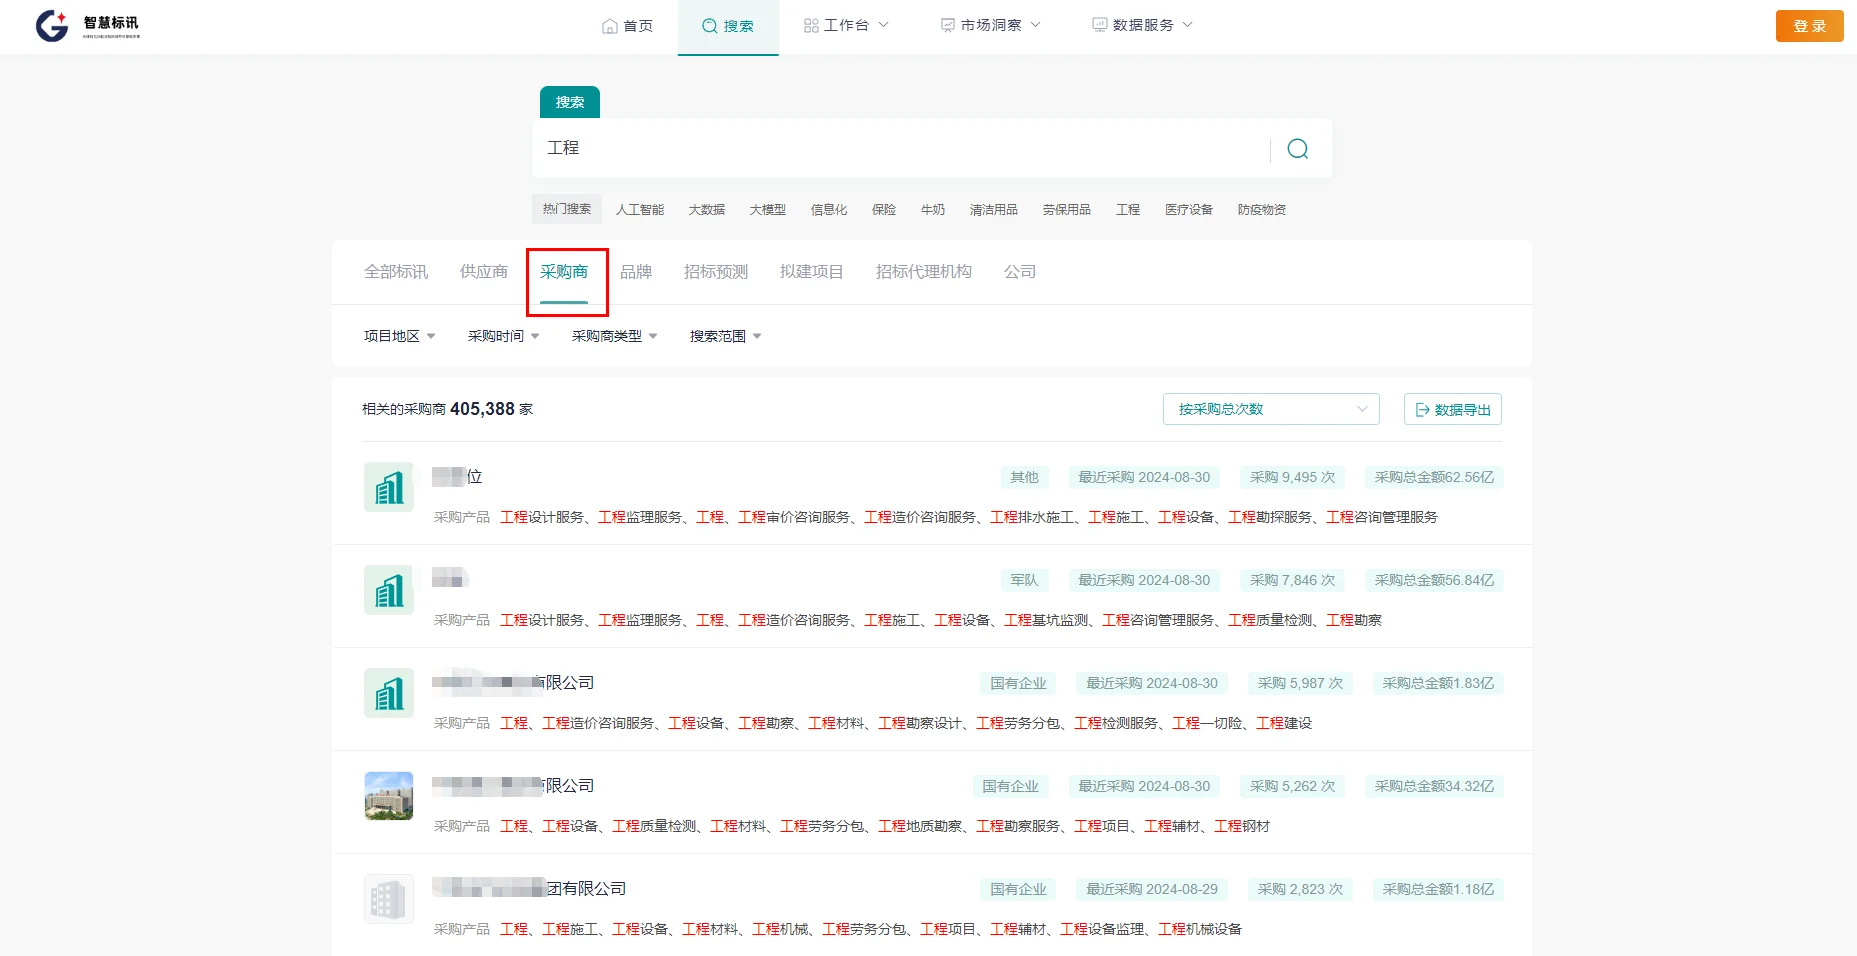Switch to the 供应商 tab
Image resolution: width=1857 pixels, height=956 pixels.
point(483,271)
